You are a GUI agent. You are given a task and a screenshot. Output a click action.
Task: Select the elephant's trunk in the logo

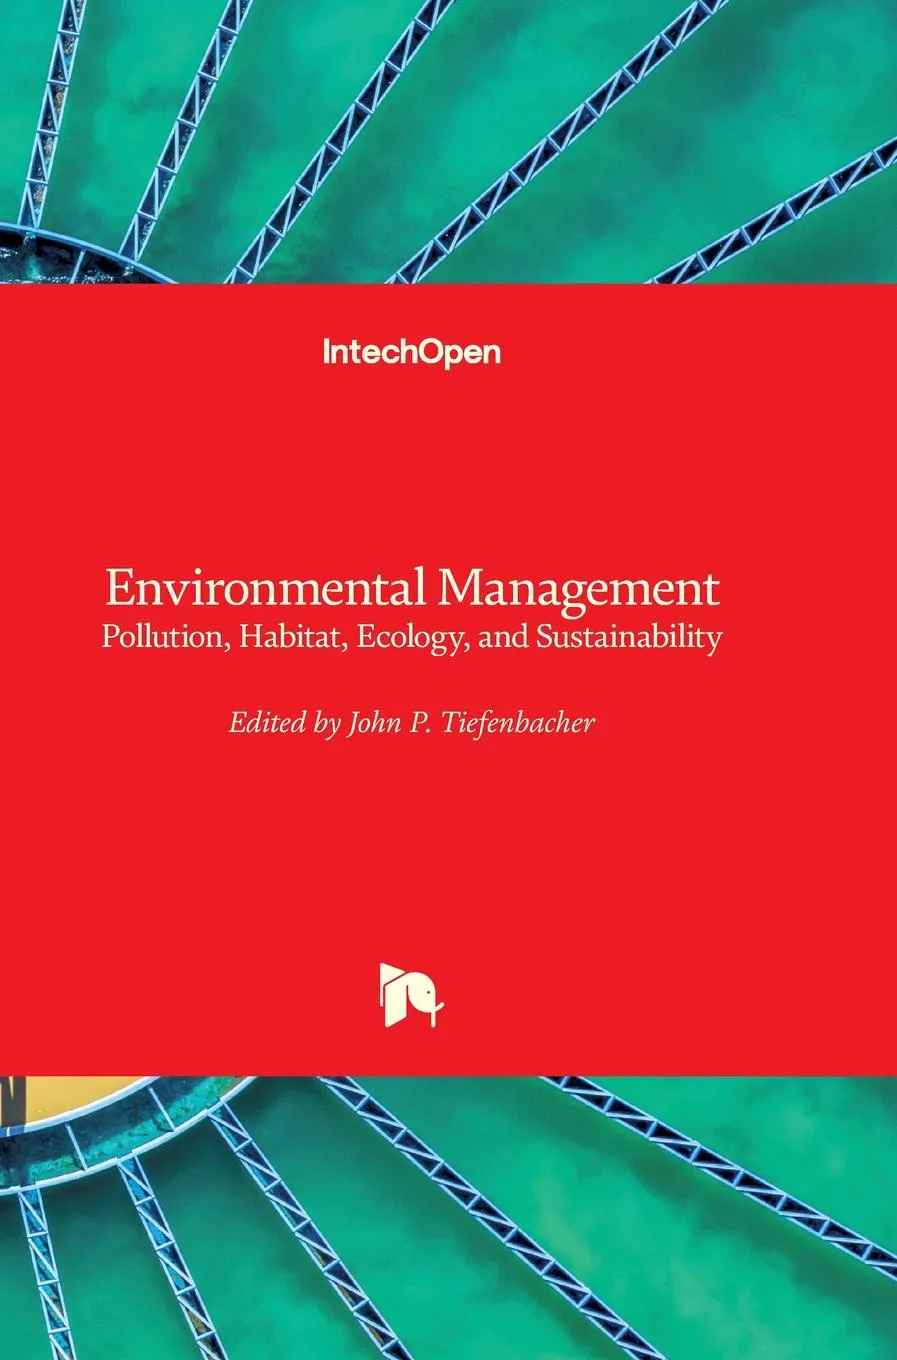click(433, 1018)
